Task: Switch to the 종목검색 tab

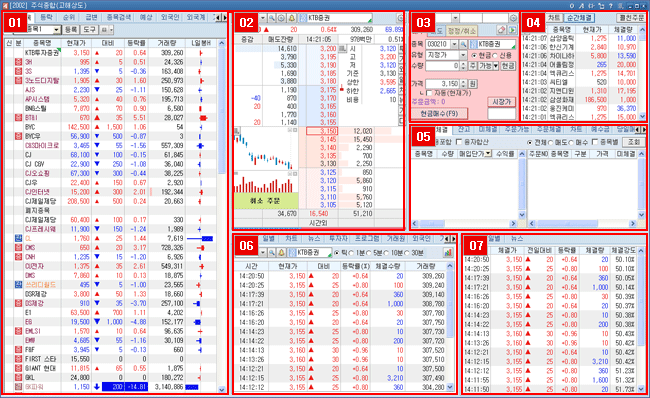Action: pos(119,17)
